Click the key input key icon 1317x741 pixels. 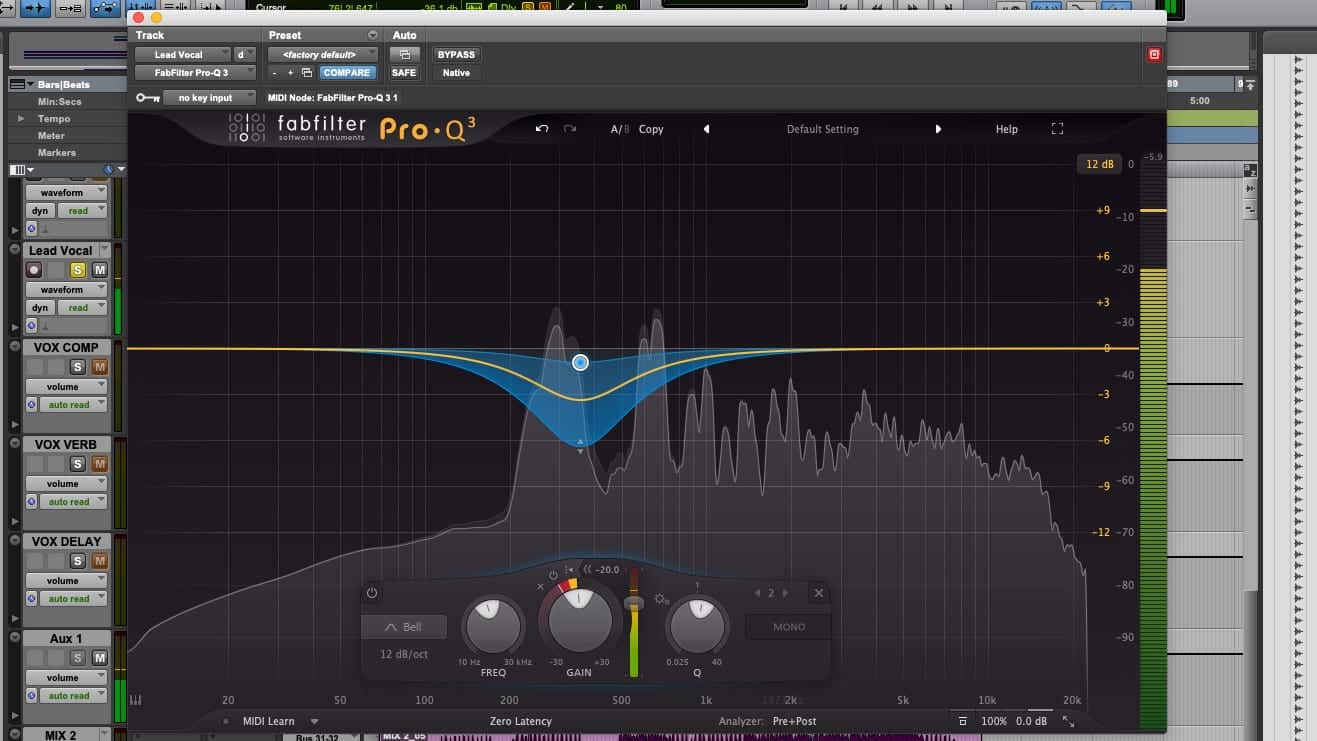[148, 98]
